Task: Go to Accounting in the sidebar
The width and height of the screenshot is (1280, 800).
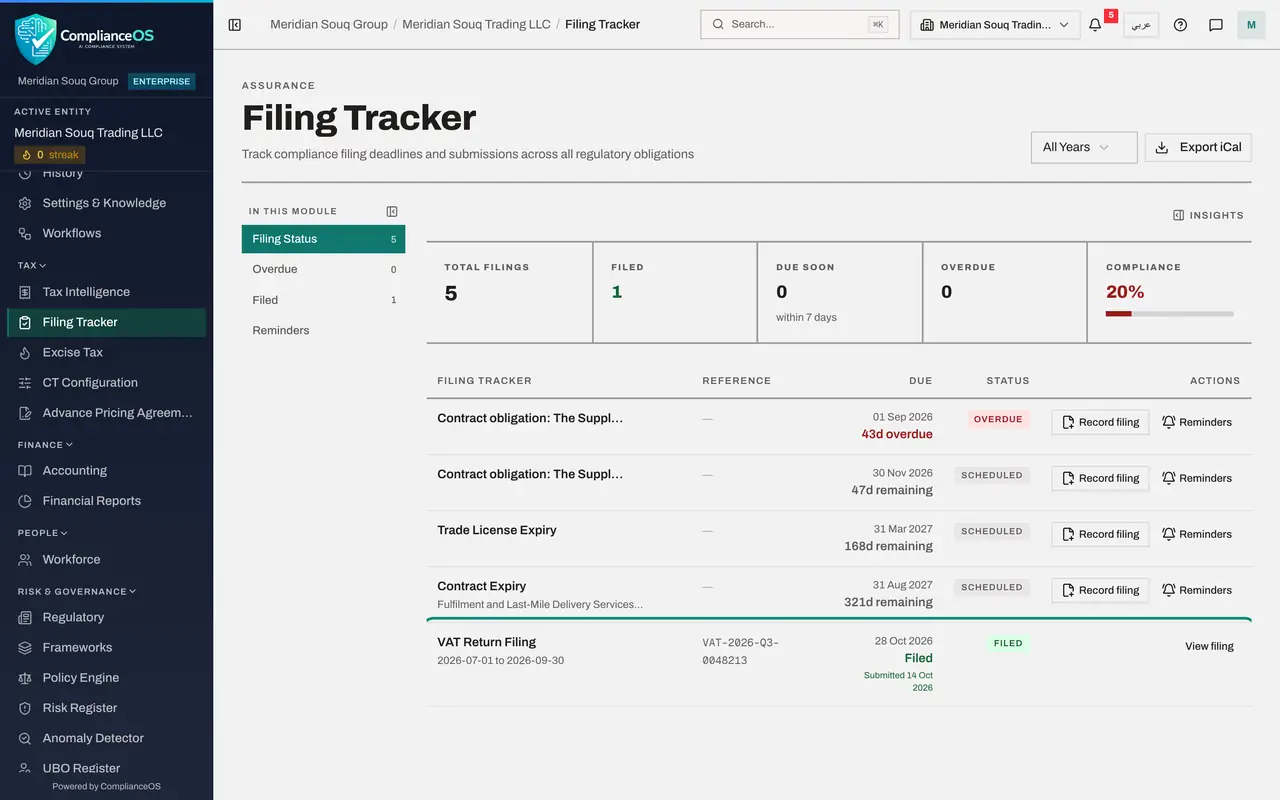Action: tap(106, 470)
